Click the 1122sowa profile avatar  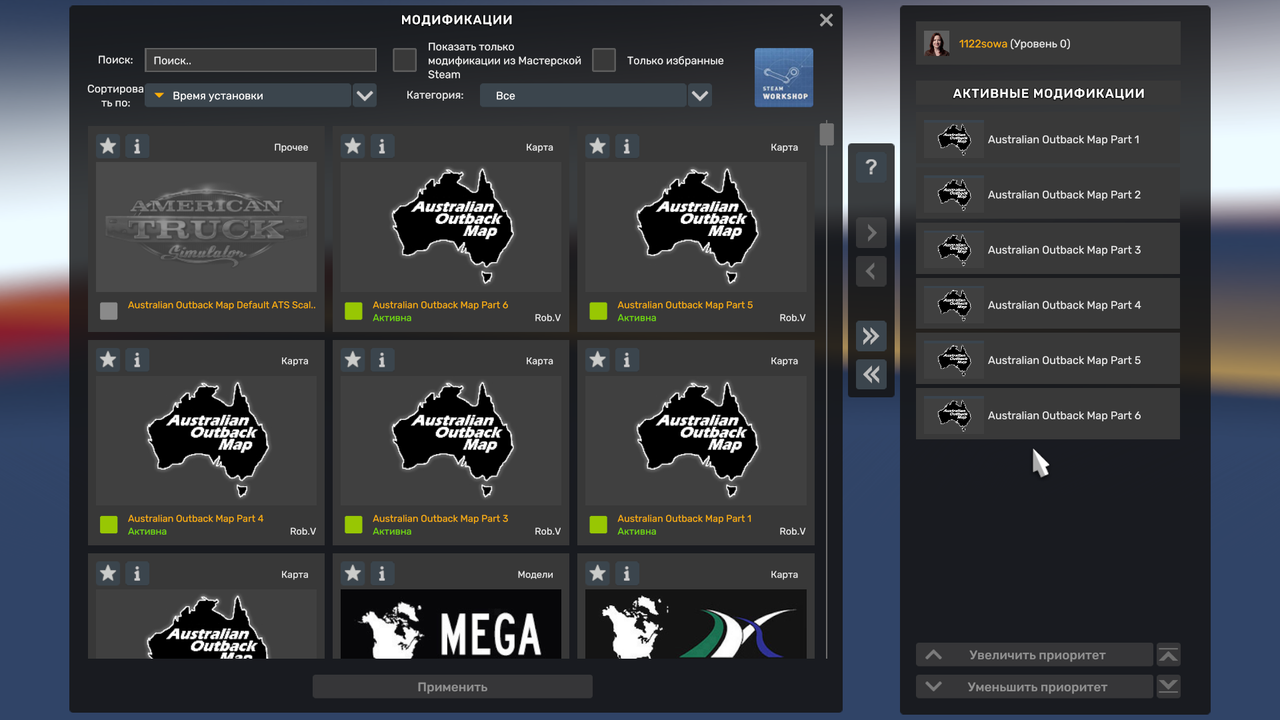point(937,43)
